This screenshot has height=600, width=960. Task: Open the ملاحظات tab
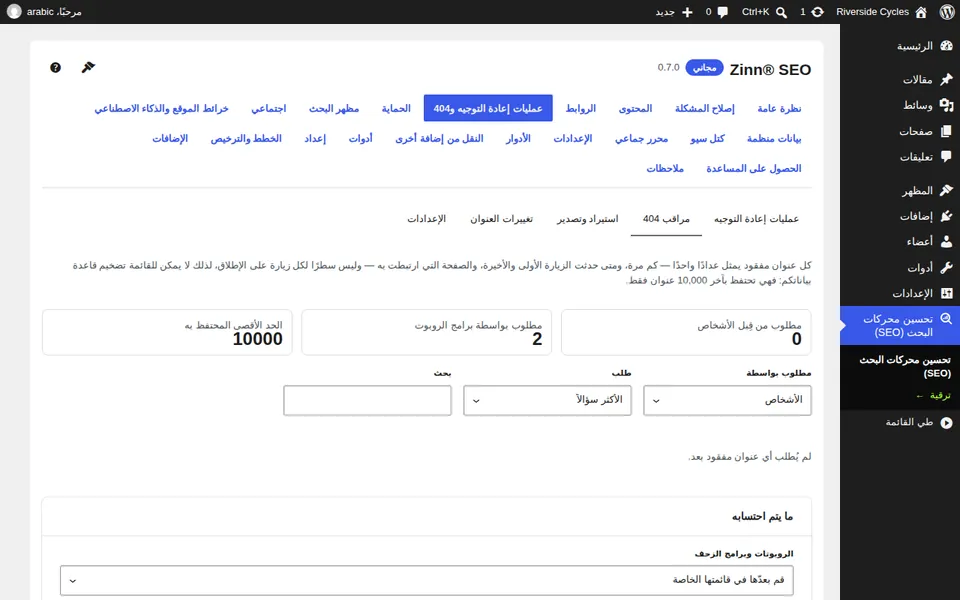tap(665, 168)
